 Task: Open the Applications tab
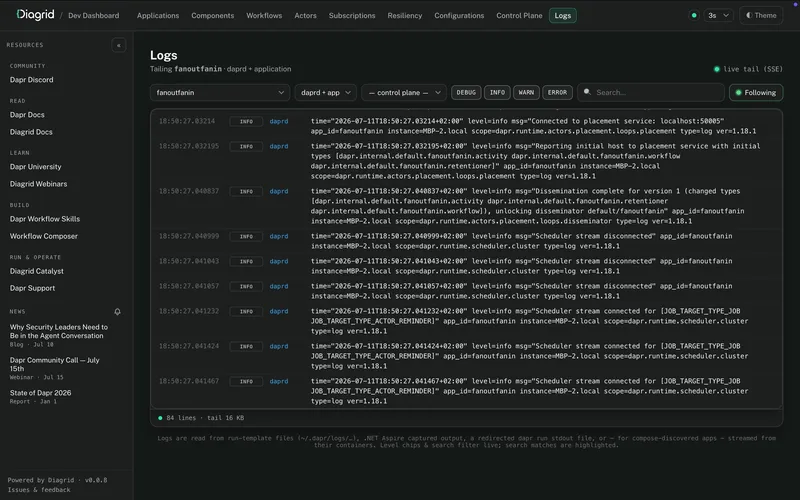[x=158, y=15]
